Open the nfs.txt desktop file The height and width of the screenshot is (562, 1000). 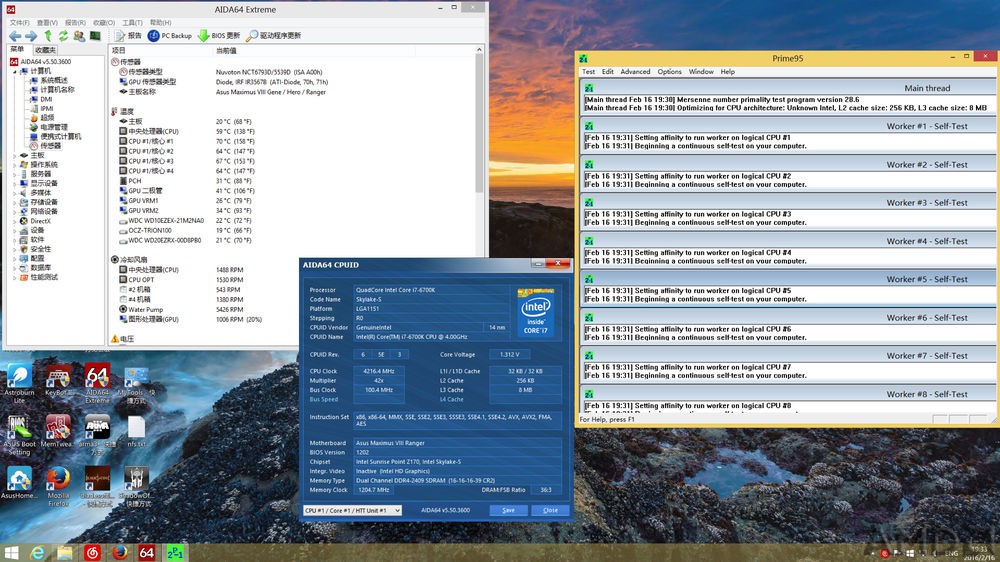136,432
